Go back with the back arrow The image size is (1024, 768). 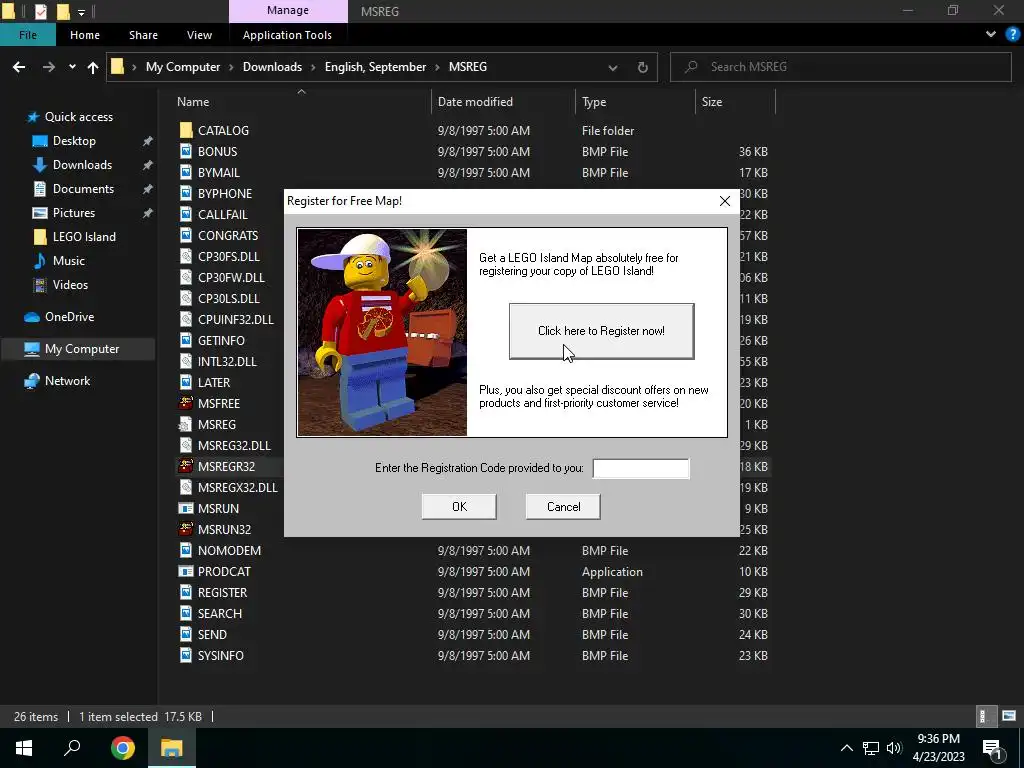pos(19,67)
